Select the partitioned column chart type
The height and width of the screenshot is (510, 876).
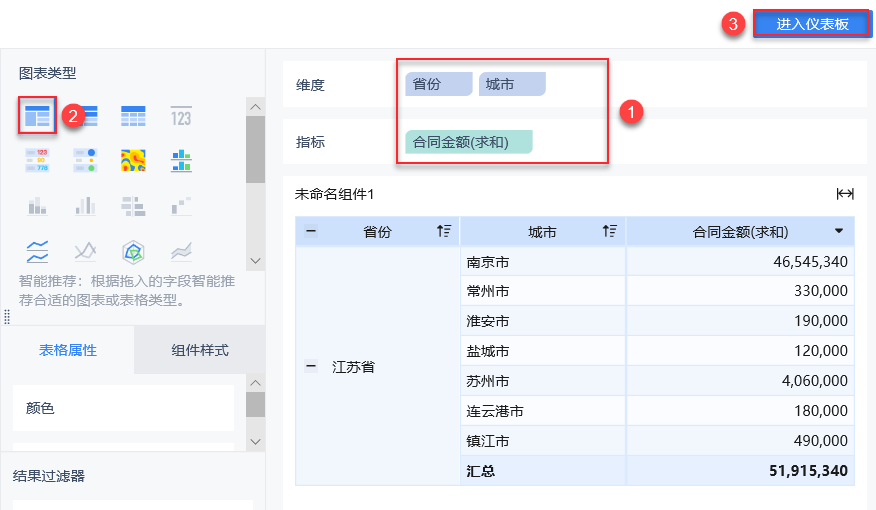[x=181, y=160]
